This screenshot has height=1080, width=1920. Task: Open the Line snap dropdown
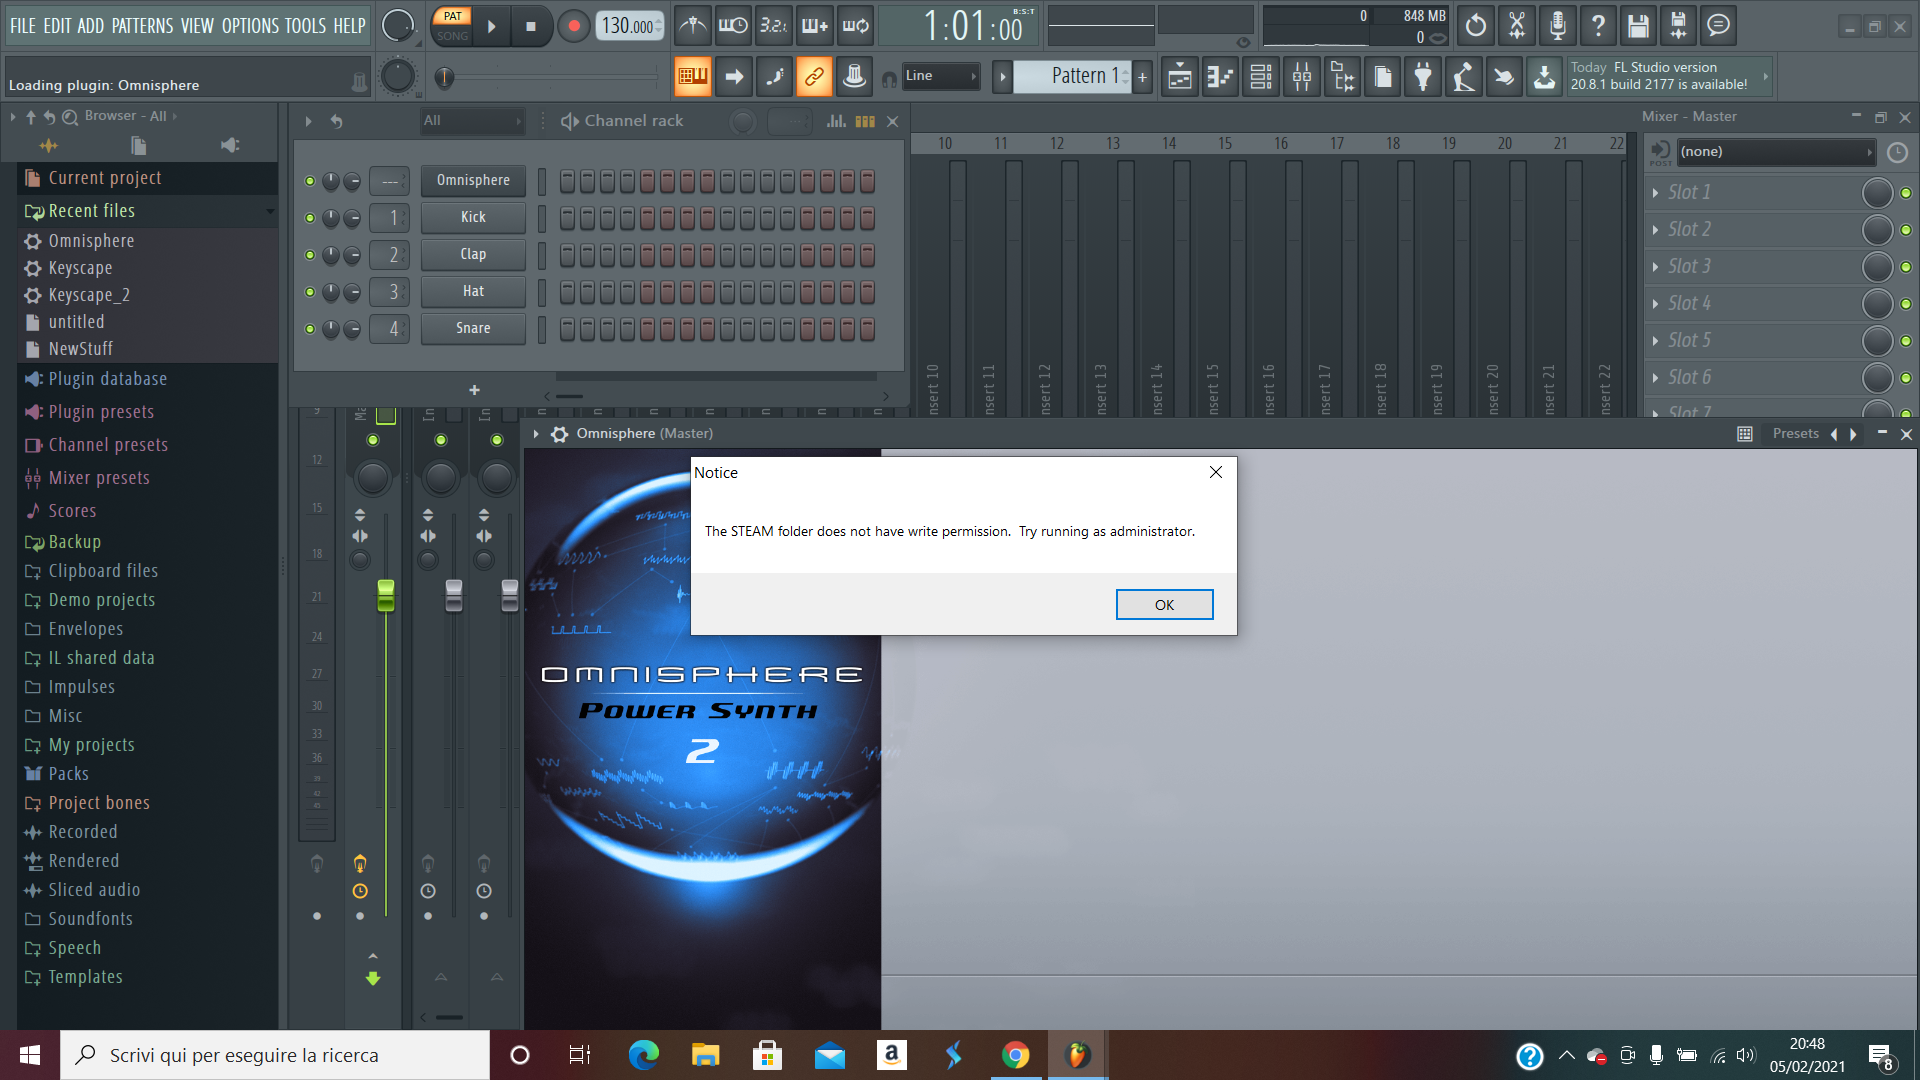(941, 76)
